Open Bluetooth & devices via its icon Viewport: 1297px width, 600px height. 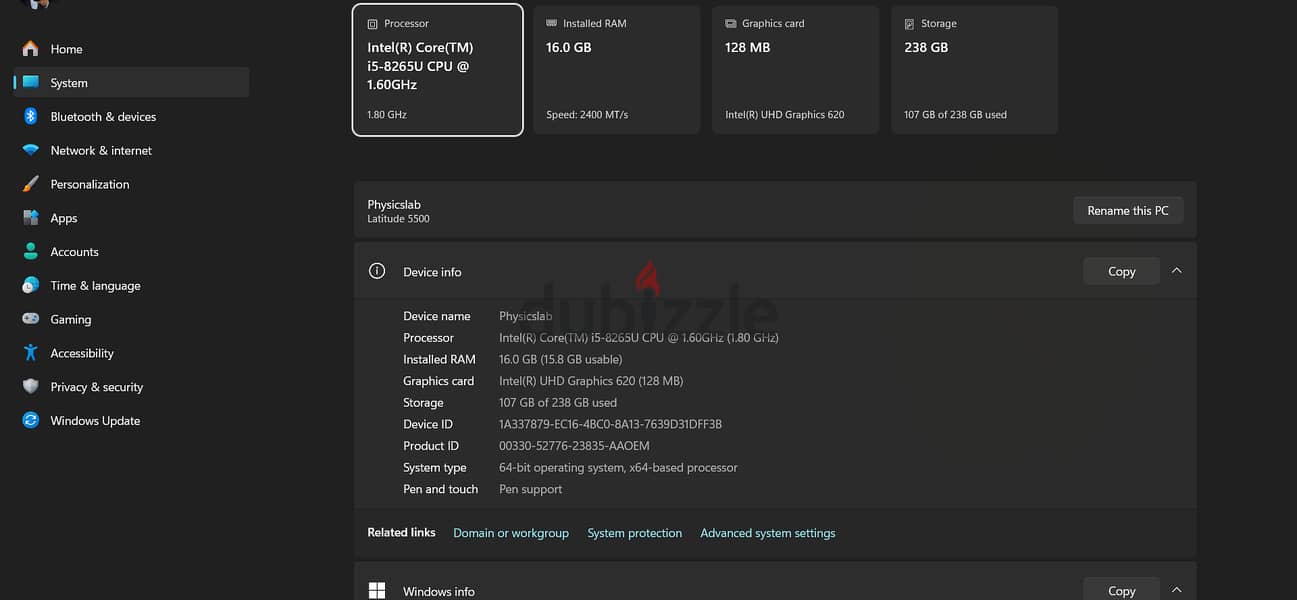point(30,117)
